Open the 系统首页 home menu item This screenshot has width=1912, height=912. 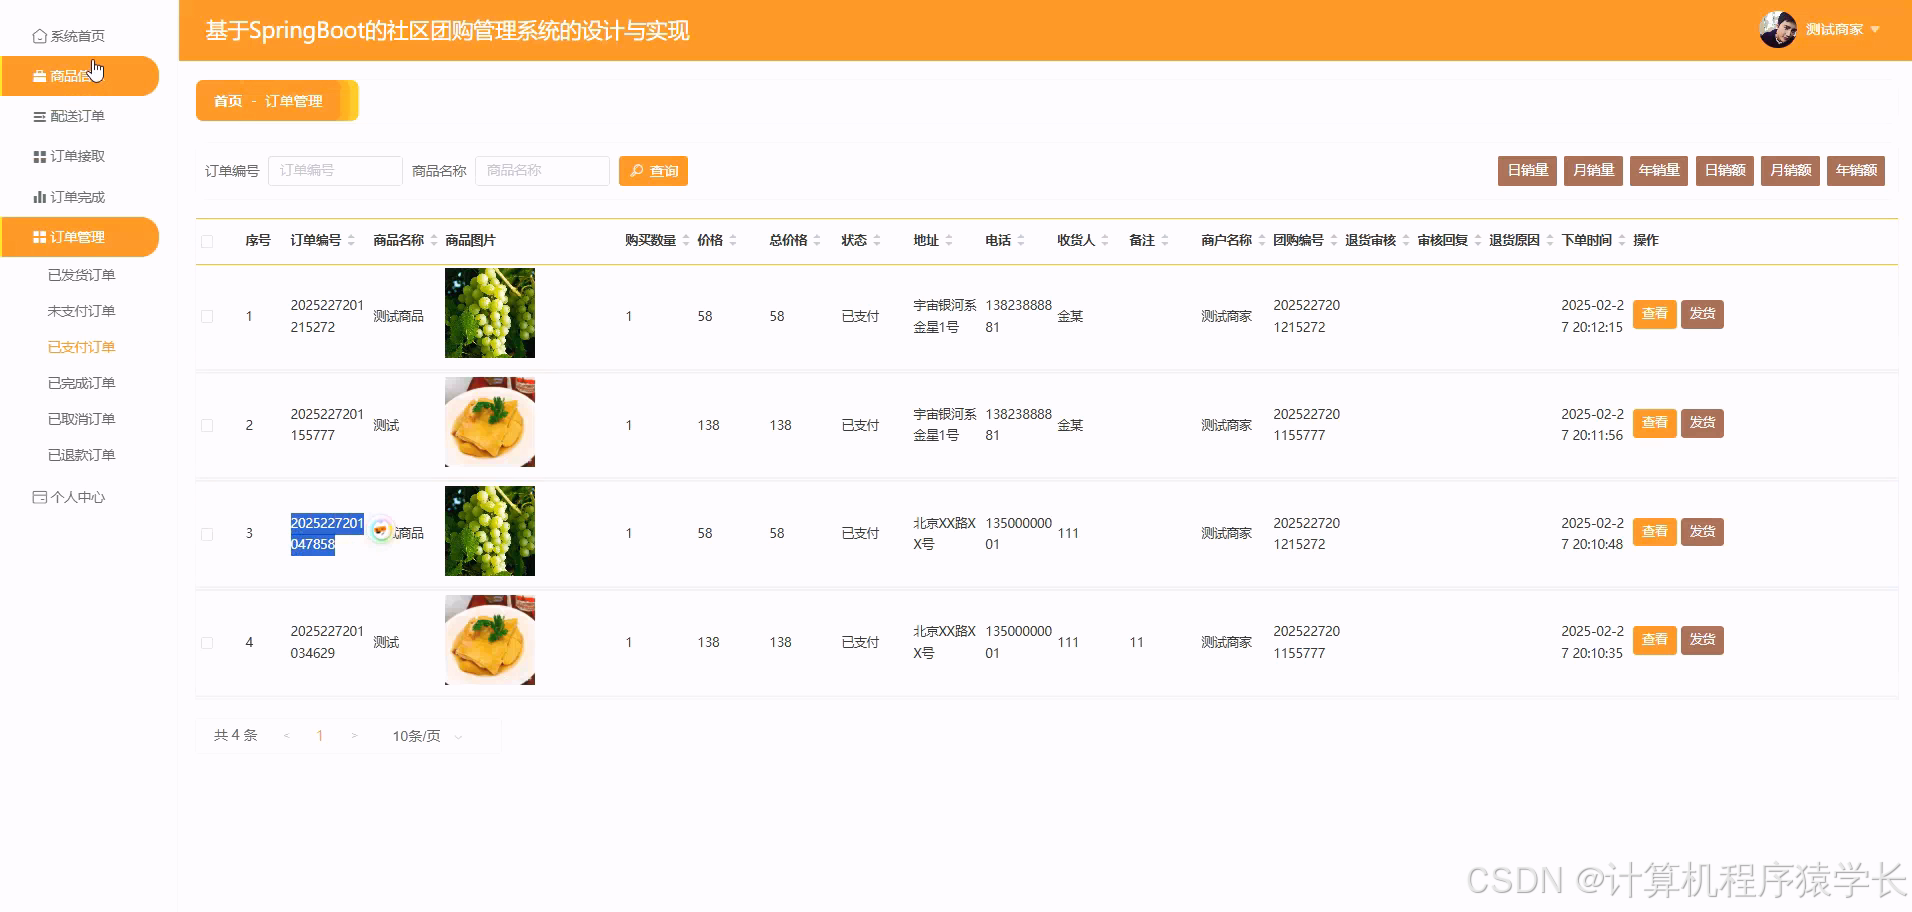(68, 36)
